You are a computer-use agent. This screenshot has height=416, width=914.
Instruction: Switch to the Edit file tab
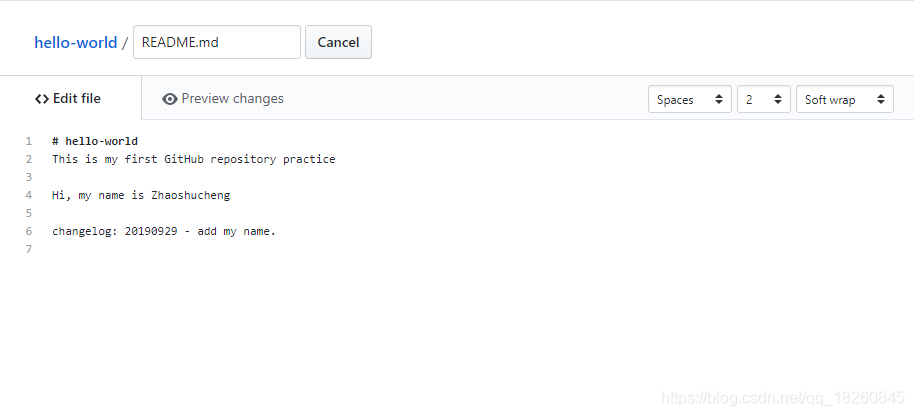pos(71,98)
